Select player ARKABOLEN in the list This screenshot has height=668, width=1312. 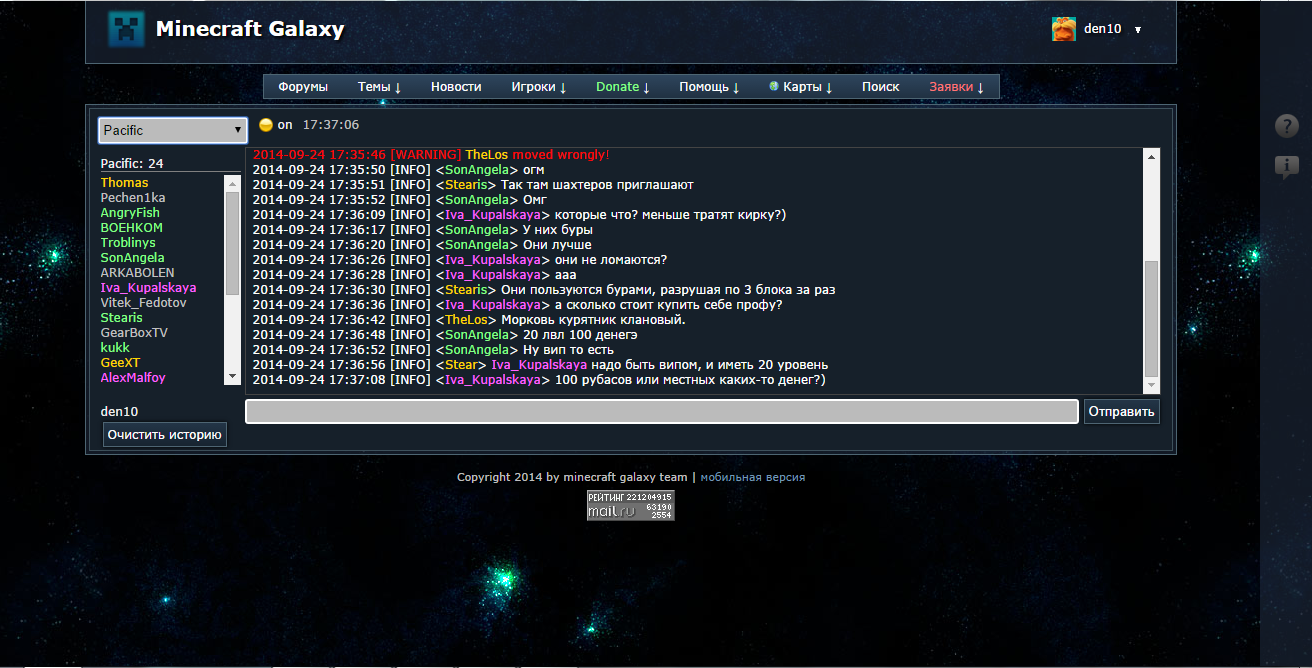[x=137, y=273]
